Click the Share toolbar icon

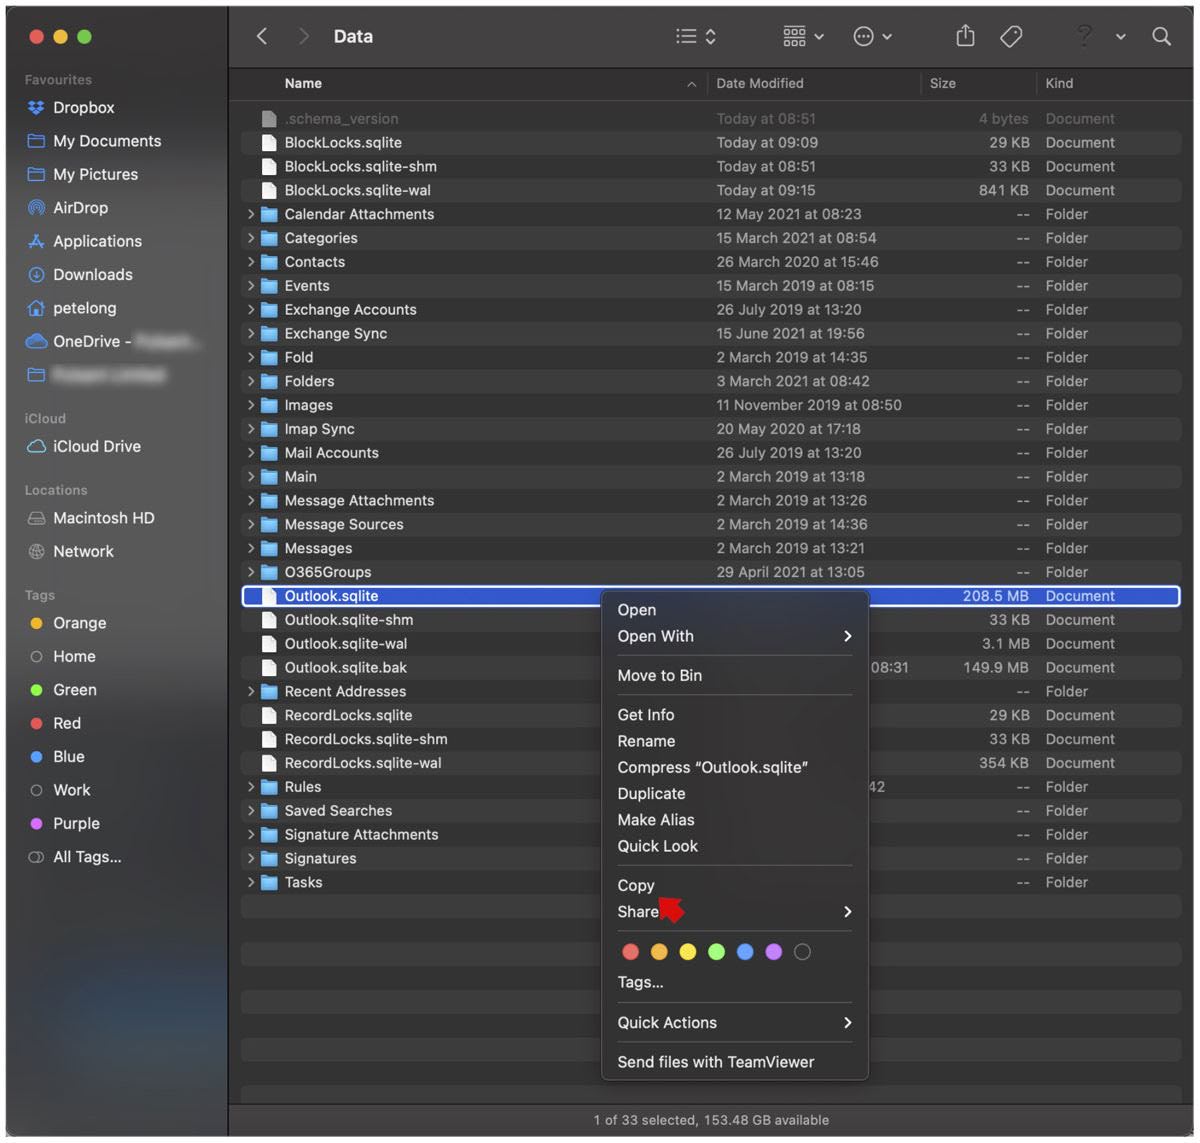pos(965,37)
